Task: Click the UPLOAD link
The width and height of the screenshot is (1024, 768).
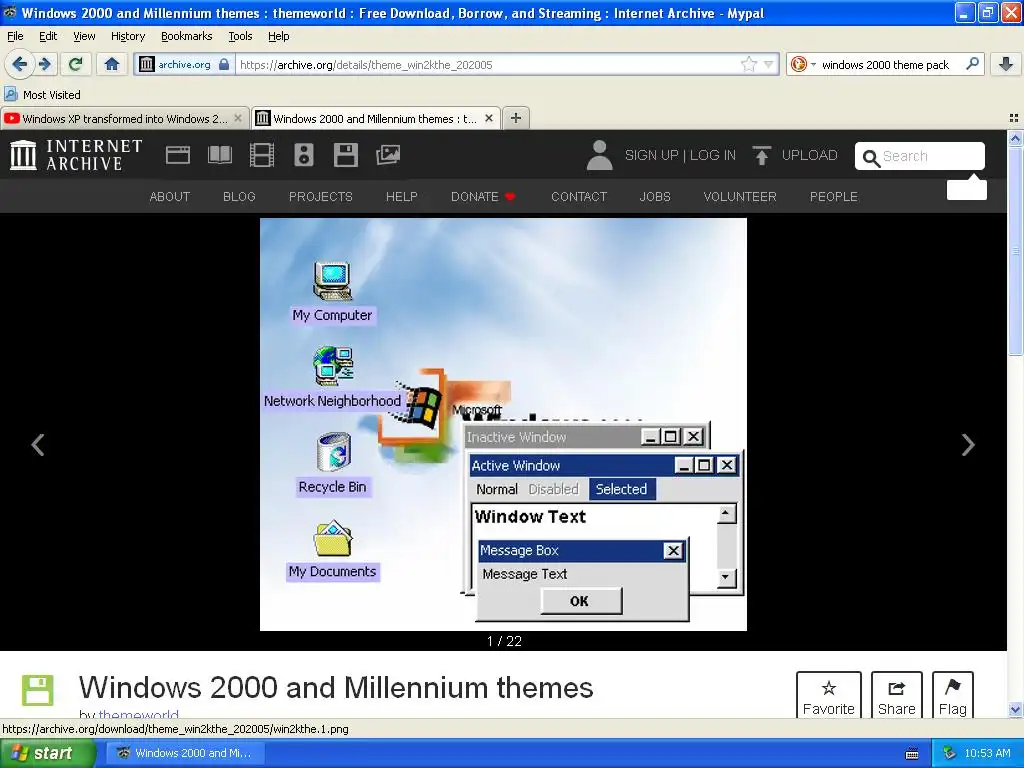Action: pos(809,155)
